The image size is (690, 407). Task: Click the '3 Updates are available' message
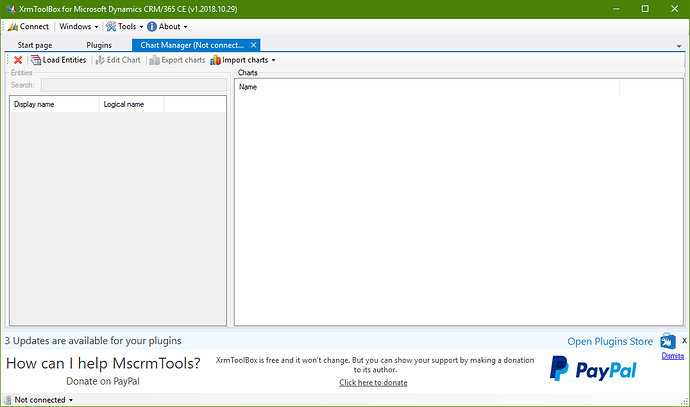coord(93,341)
